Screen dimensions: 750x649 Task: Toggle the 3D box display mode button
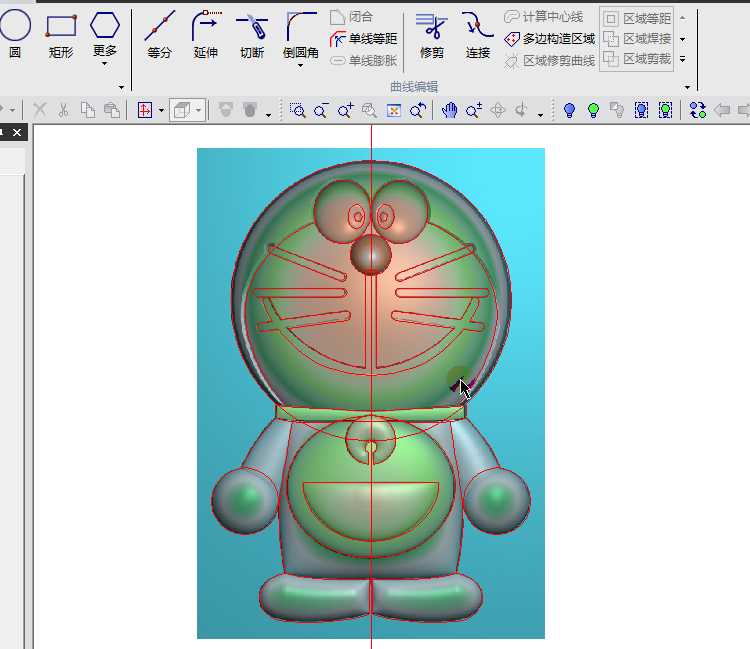pos(182,110)
